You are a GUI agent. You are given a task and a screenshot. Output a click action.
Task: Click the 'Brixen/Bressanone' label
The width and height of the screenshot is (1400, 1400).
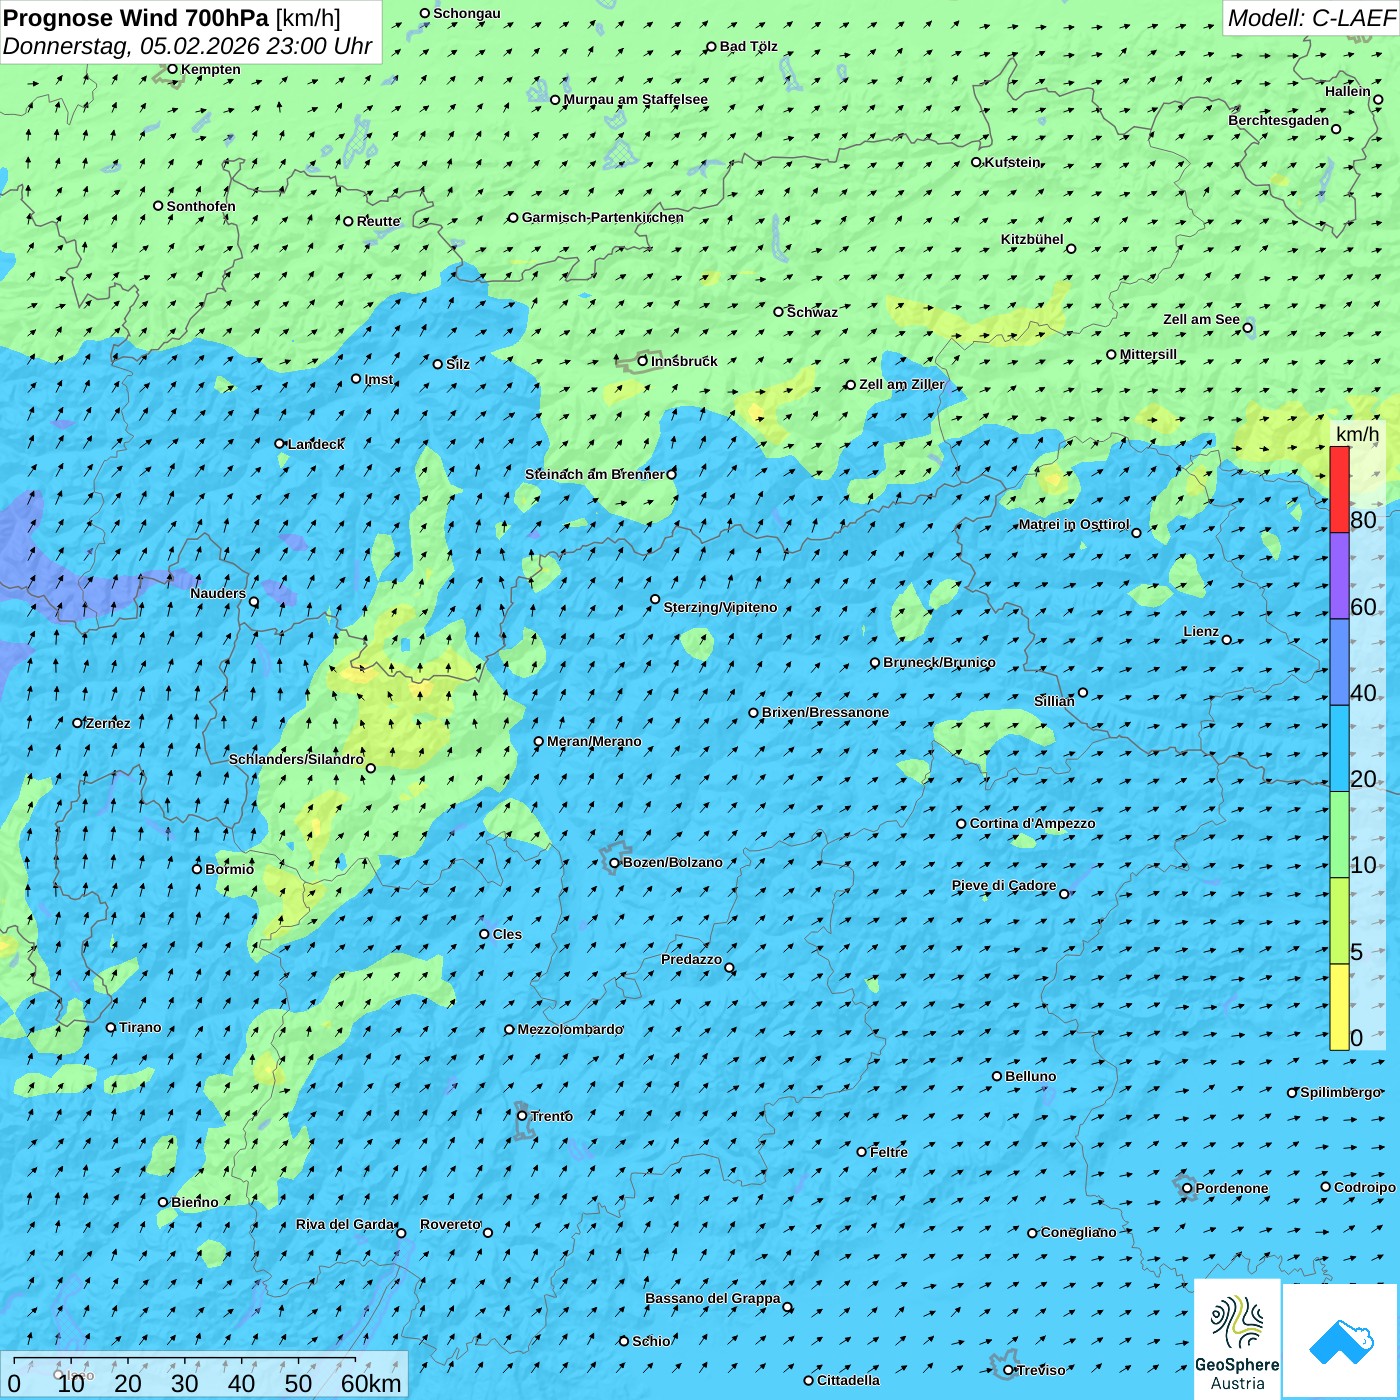coord(825,713)
